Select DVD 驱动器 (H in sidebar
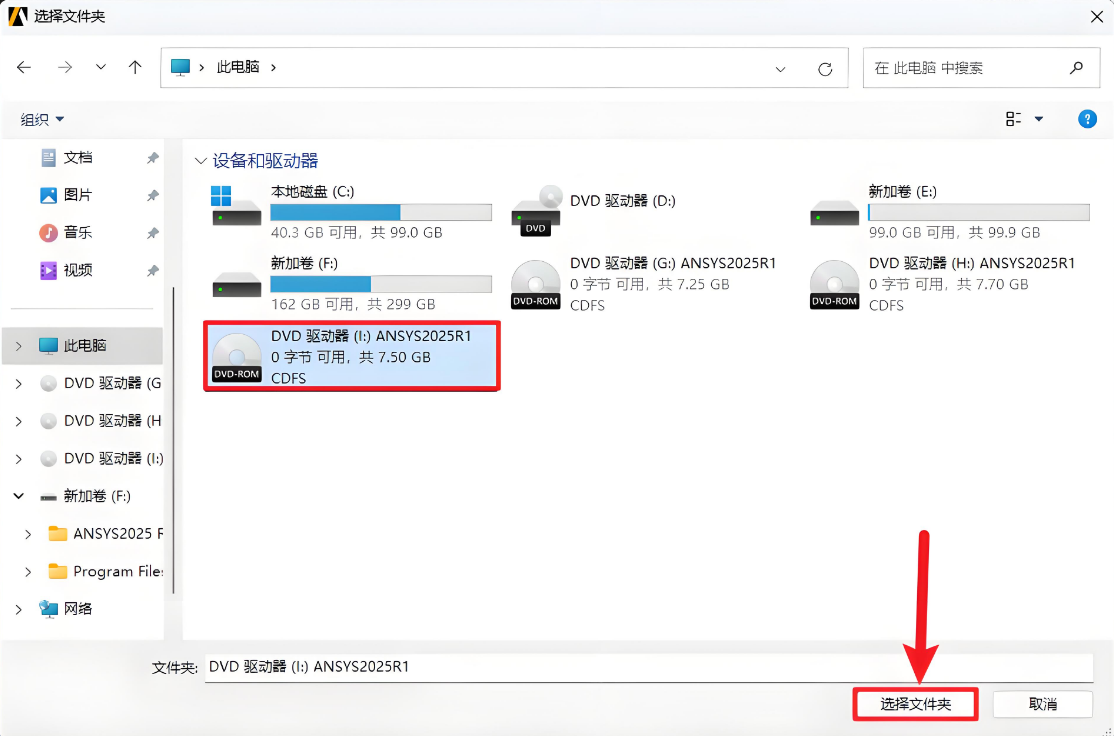Viewport: 1114px width, 736px height. 100,421
